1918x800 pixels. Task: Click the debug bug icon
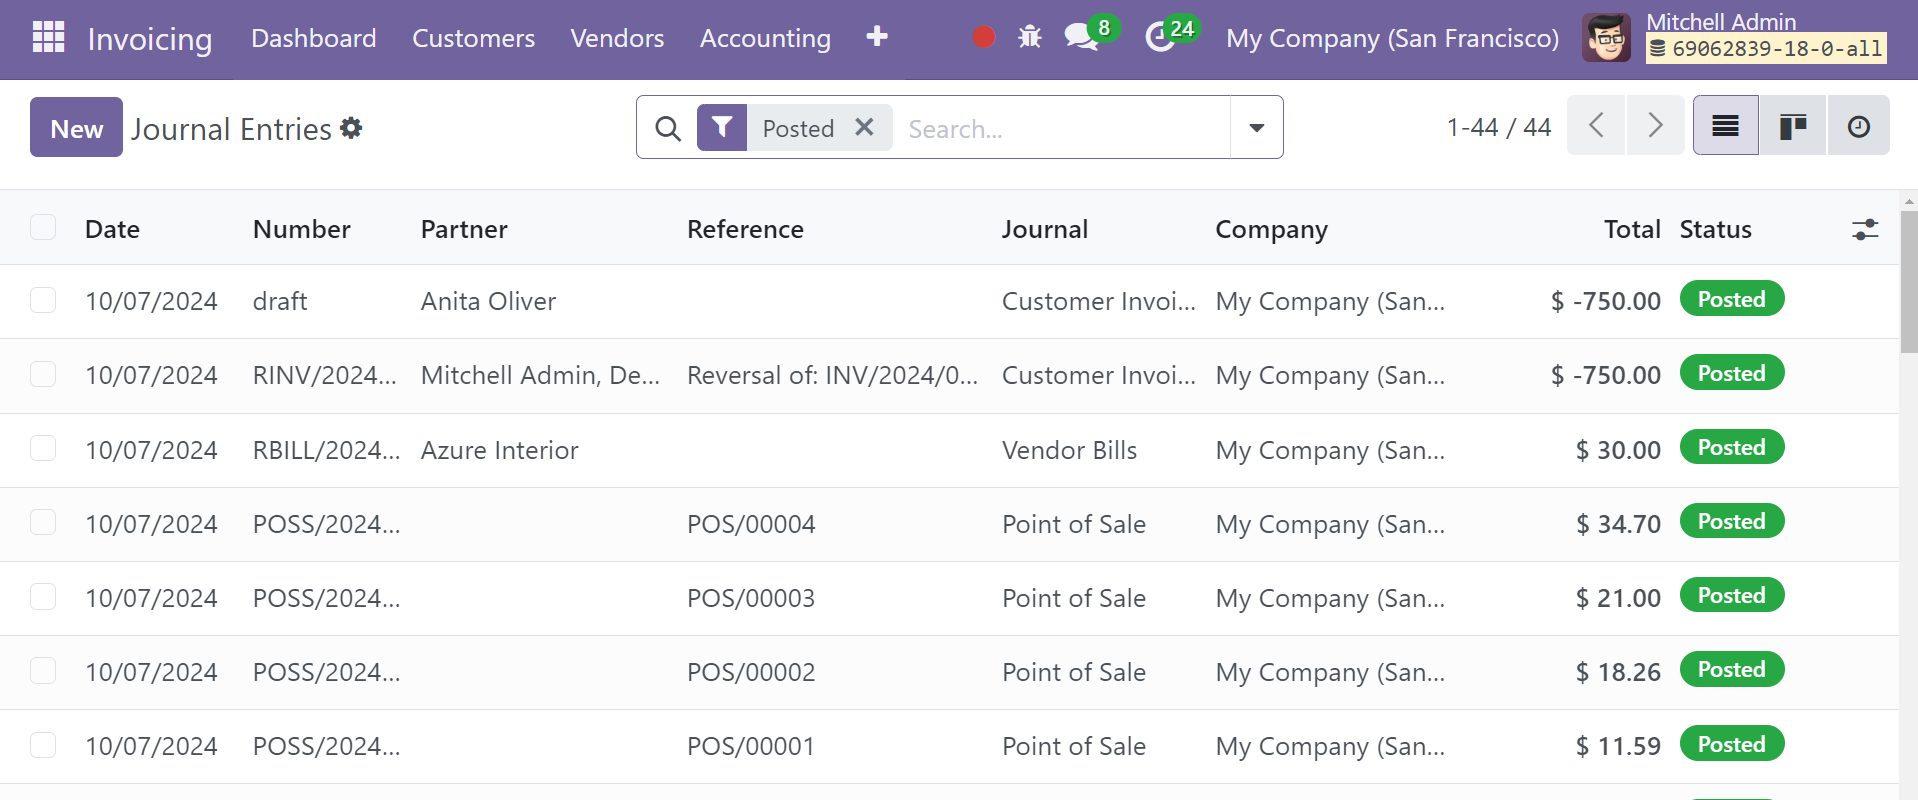[x=1029, y=38]
